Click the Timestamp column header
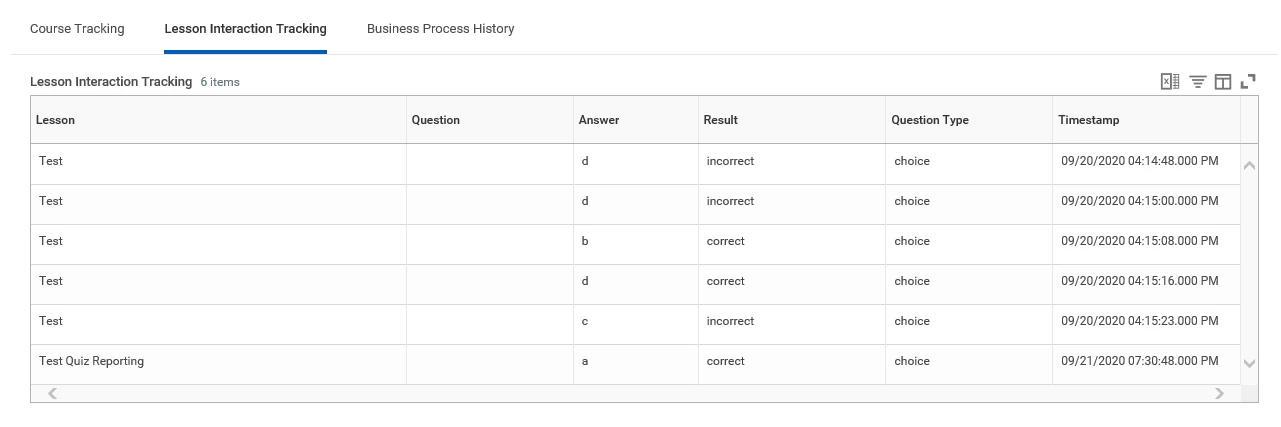The image size is (1281, 427). [1088, 120]
